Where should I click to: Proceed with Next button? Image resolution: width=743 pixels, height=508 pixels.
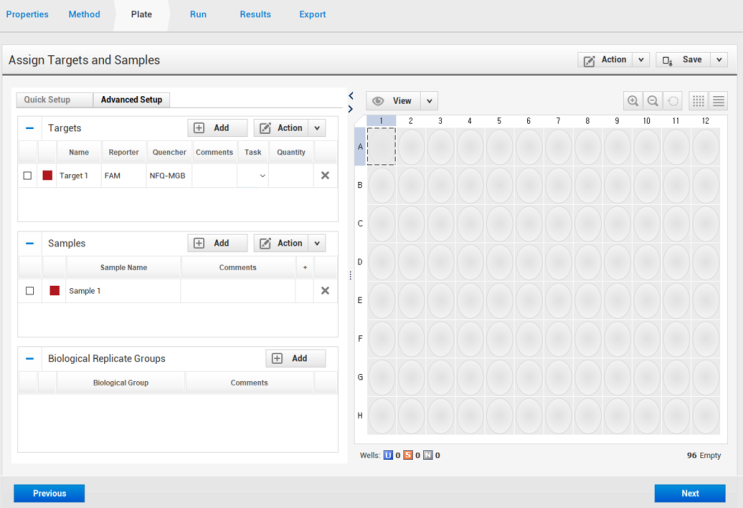[x=690, y=493]
